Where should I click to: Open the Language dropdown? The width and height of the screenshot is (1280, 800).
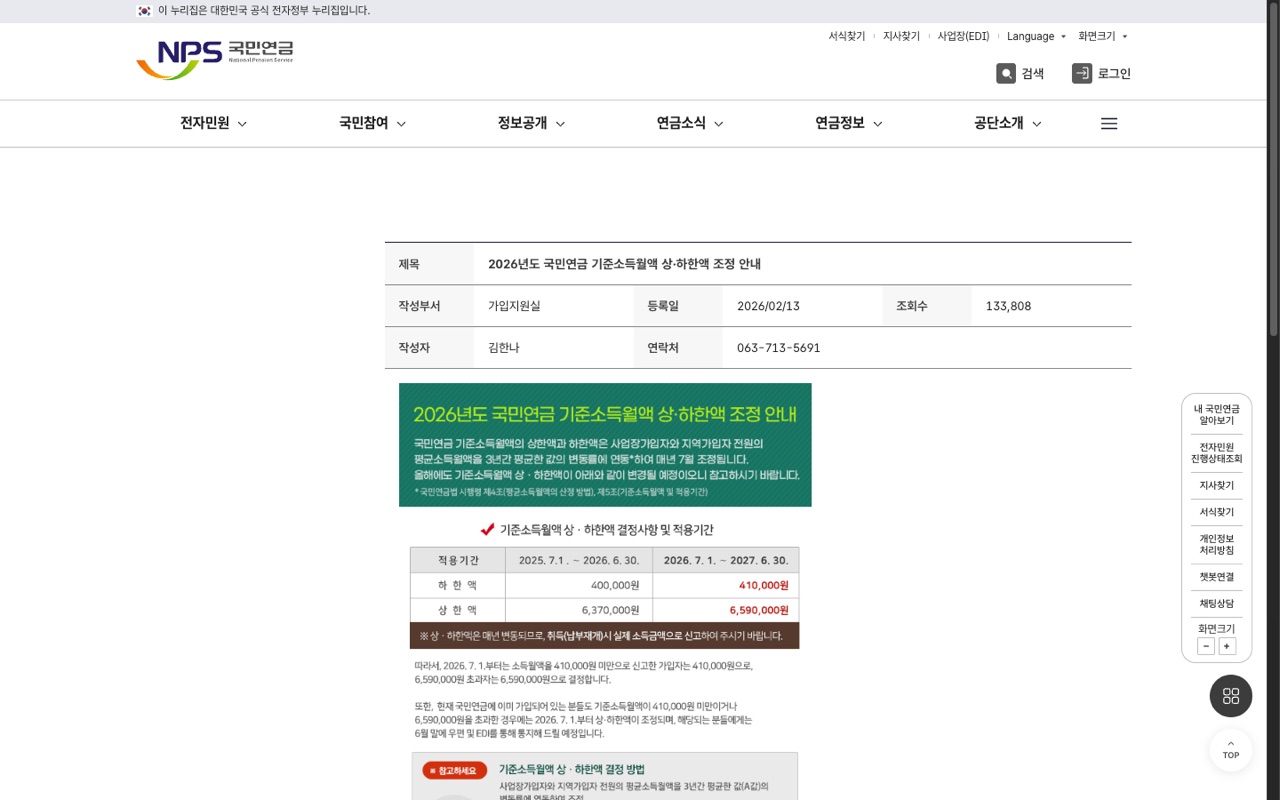pyautogui.click(x=1036, y=36)
